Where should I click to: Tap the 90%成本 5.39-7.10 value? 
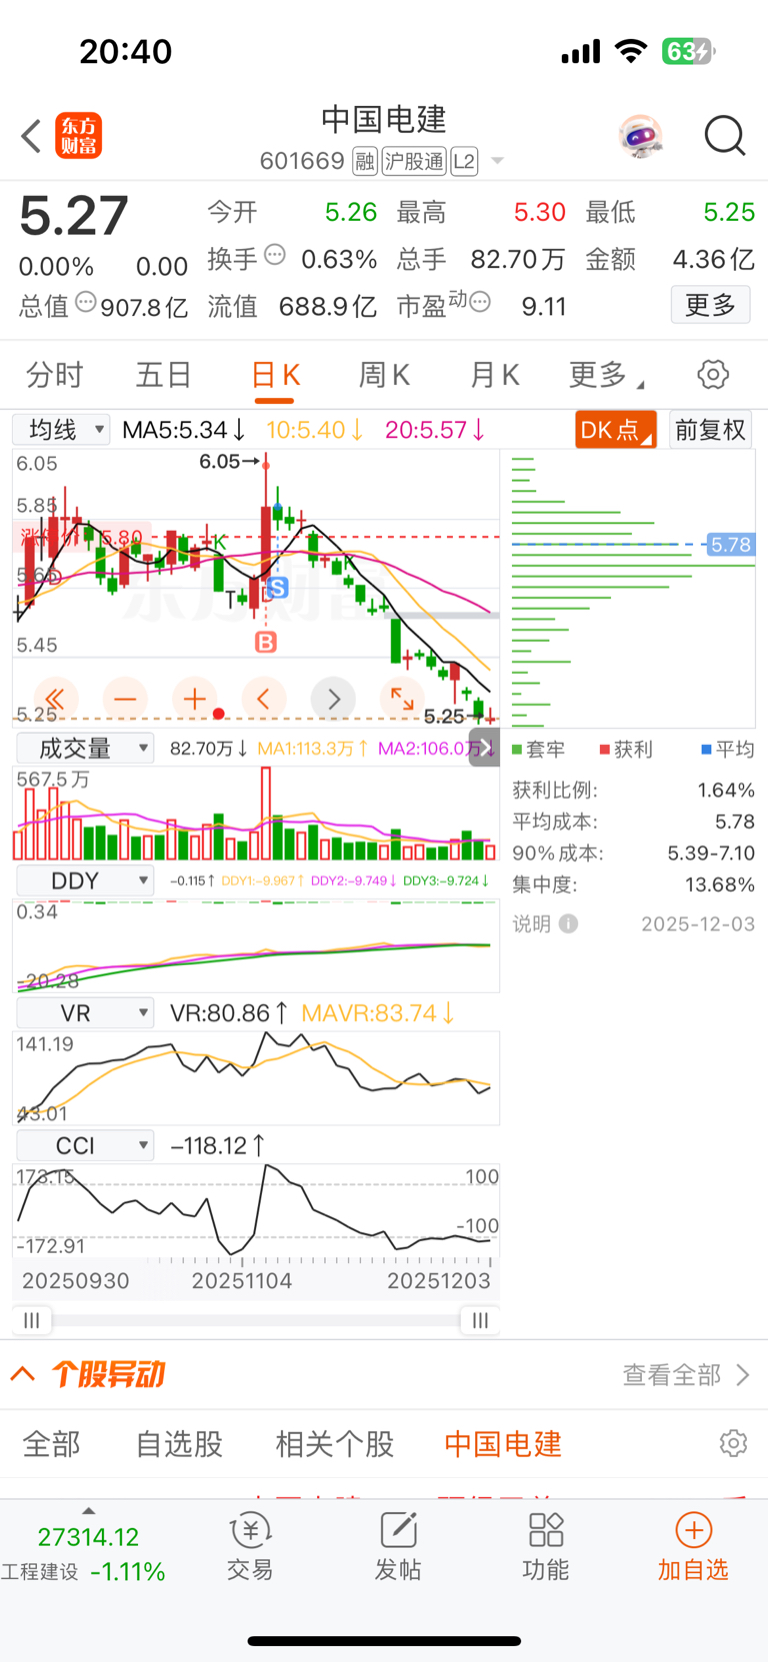pyautogui.click(x=711, y=853)
